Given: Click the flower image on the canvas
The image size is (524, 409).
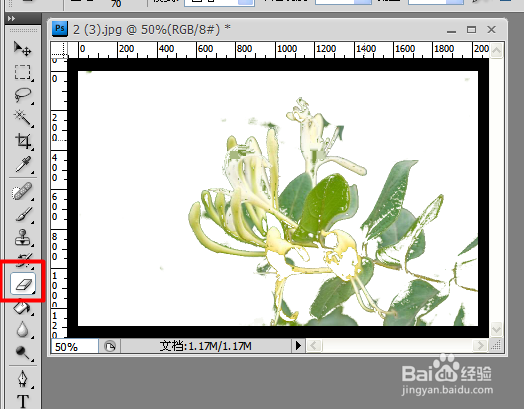Looking at the screenshot, I should pos(278,198).
